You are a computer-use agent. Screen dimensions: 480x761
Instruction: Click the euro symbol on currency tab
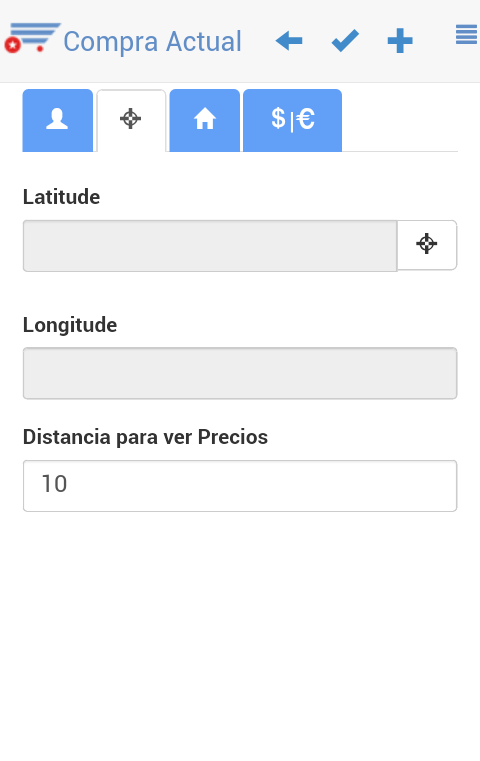click(306, 118)
